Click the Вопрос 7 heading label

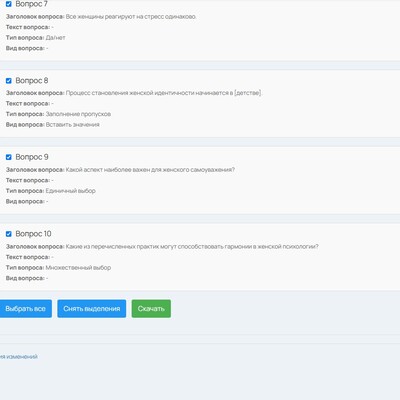(32, 4)
